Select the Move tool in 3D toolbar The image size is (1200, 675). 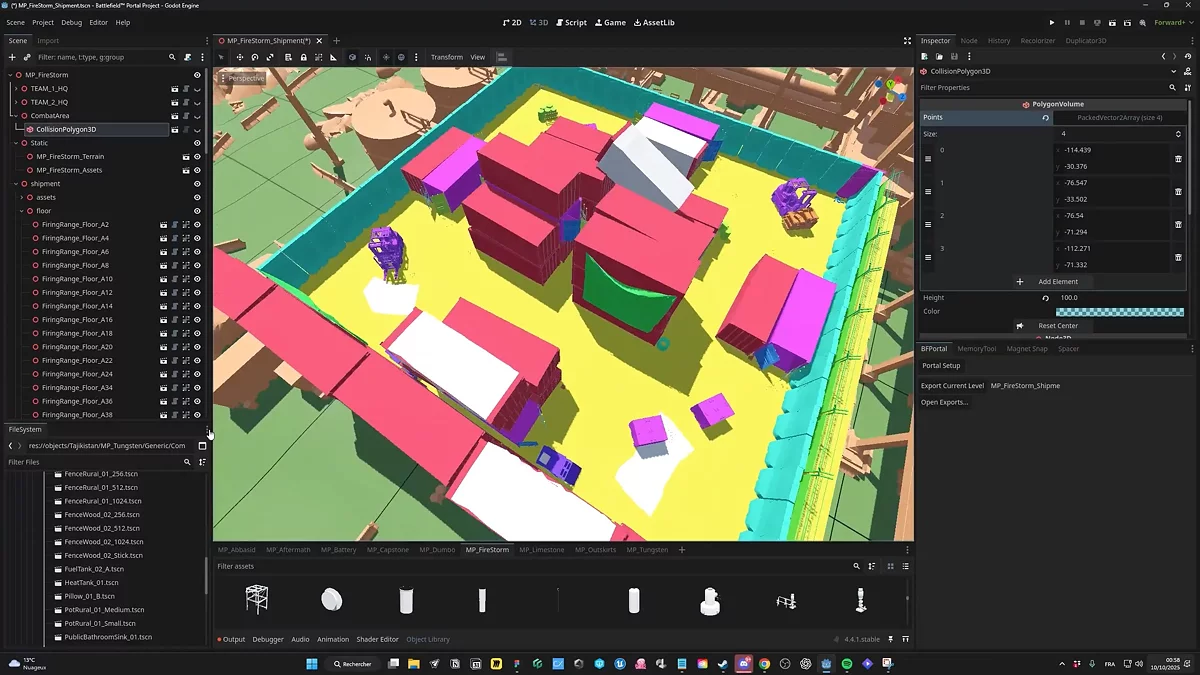(238, 57)
